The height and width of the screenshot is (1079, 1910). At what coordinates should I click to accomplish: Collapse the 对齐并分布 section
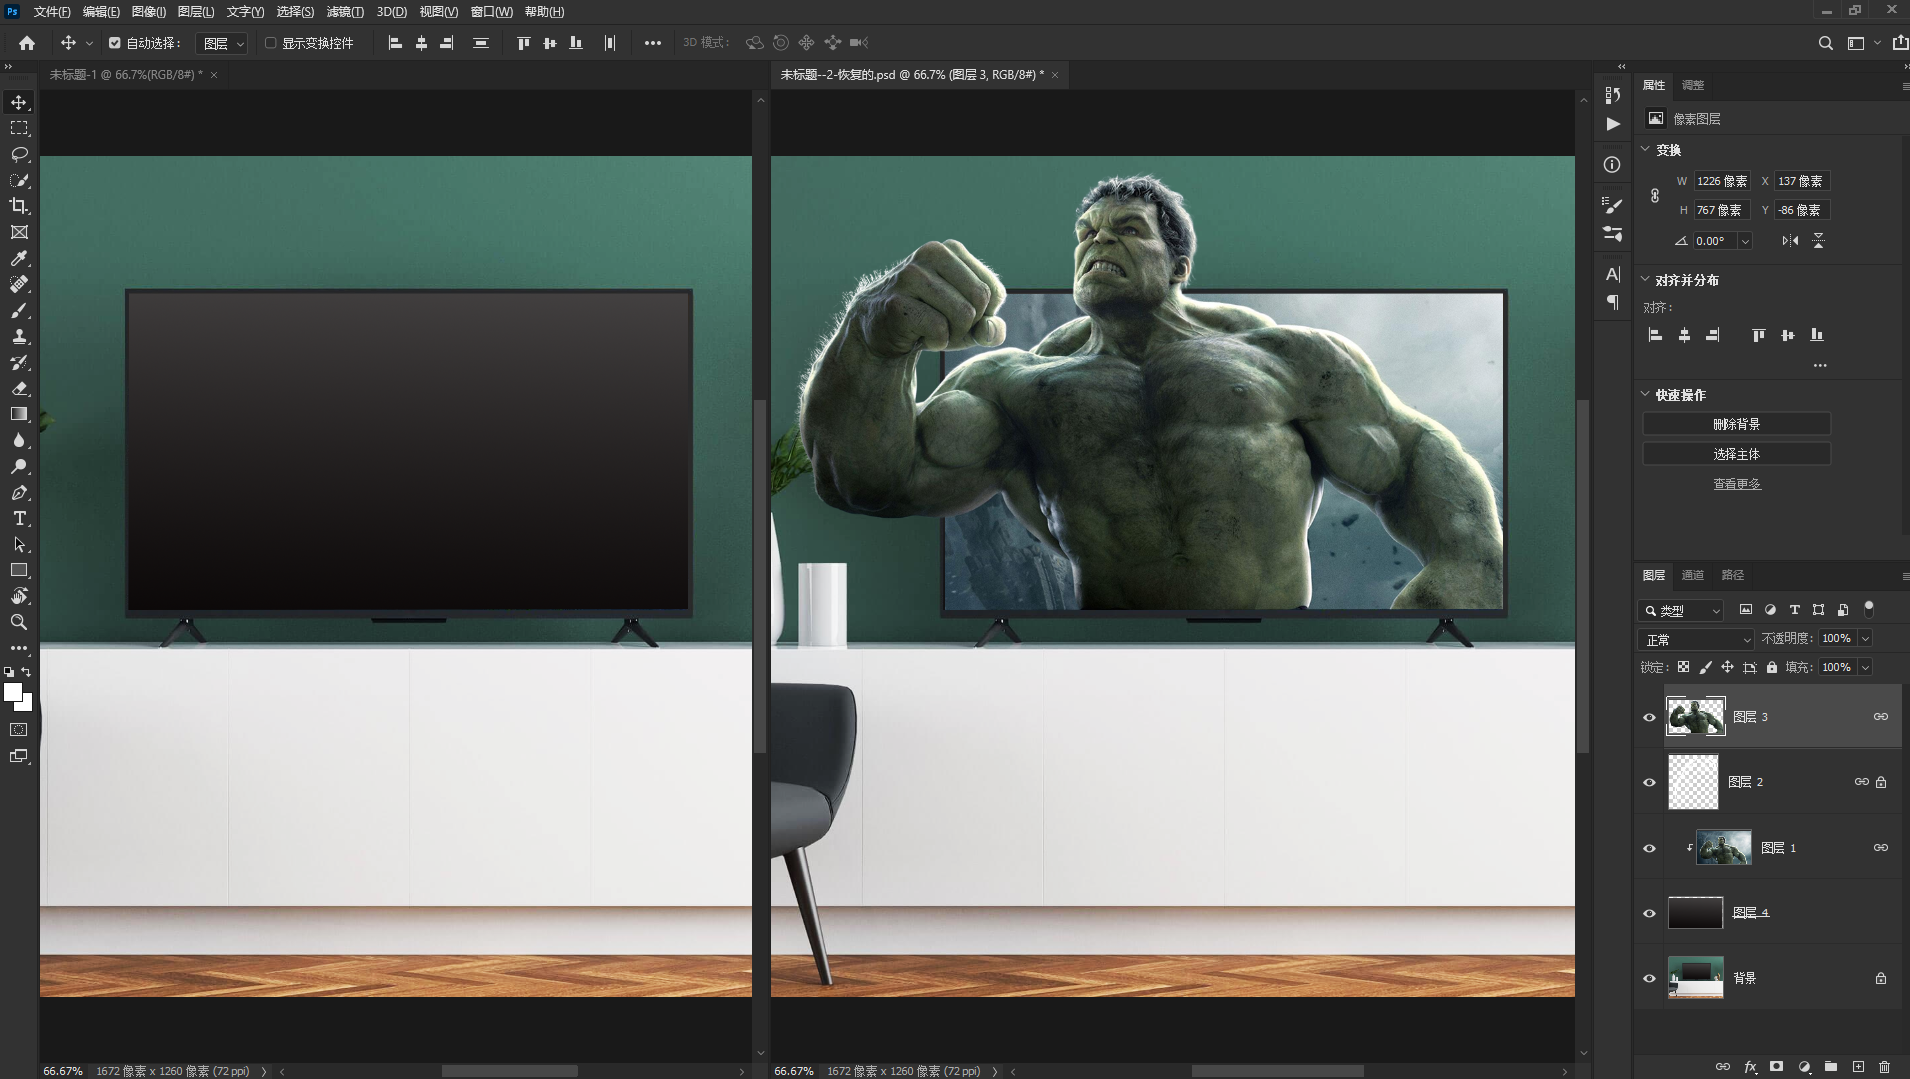(x=1645, y=279)
